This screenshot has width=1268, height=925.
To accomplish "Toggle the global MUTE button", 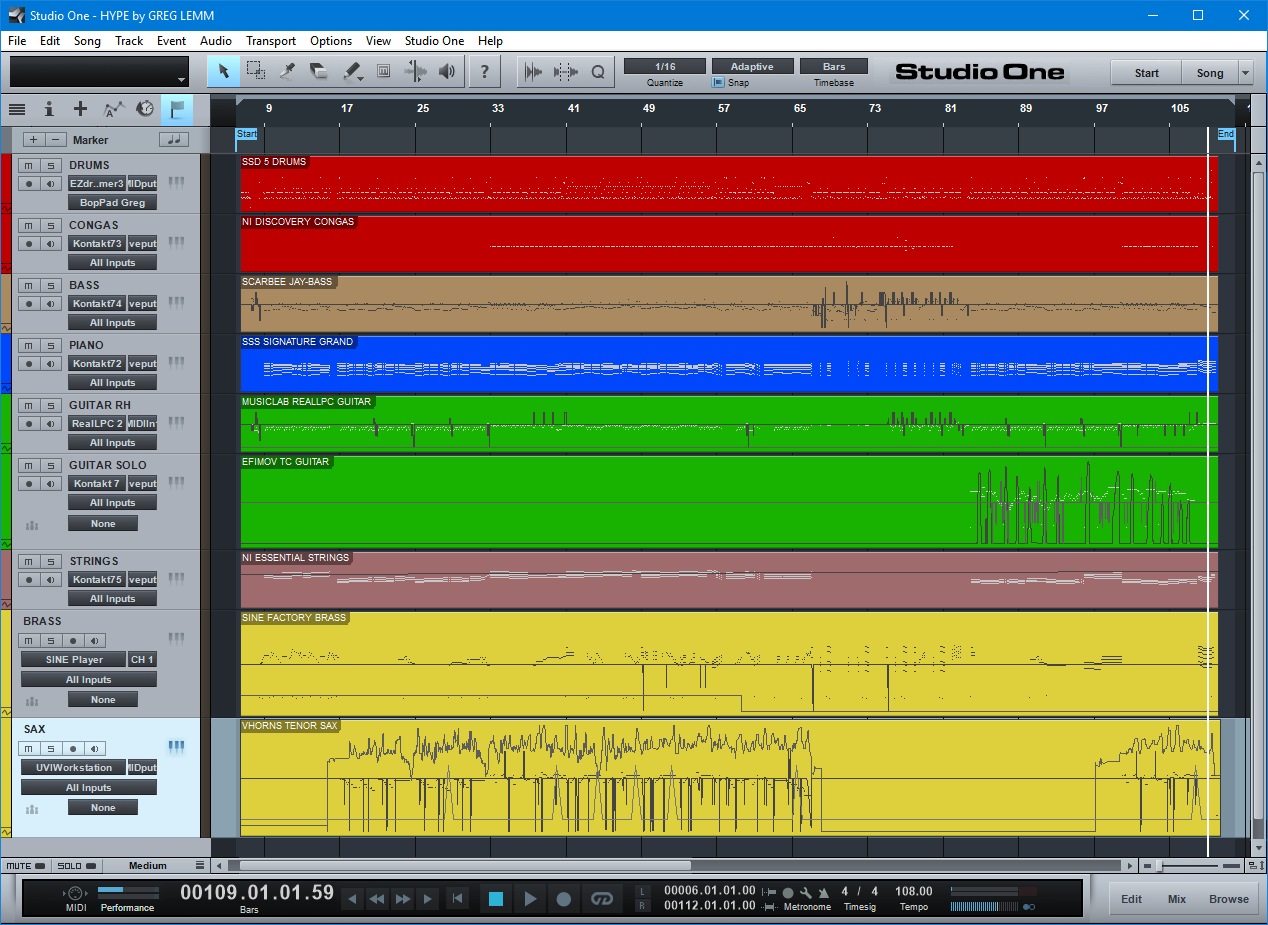I will pyautogui.click(x=26, y=866).
